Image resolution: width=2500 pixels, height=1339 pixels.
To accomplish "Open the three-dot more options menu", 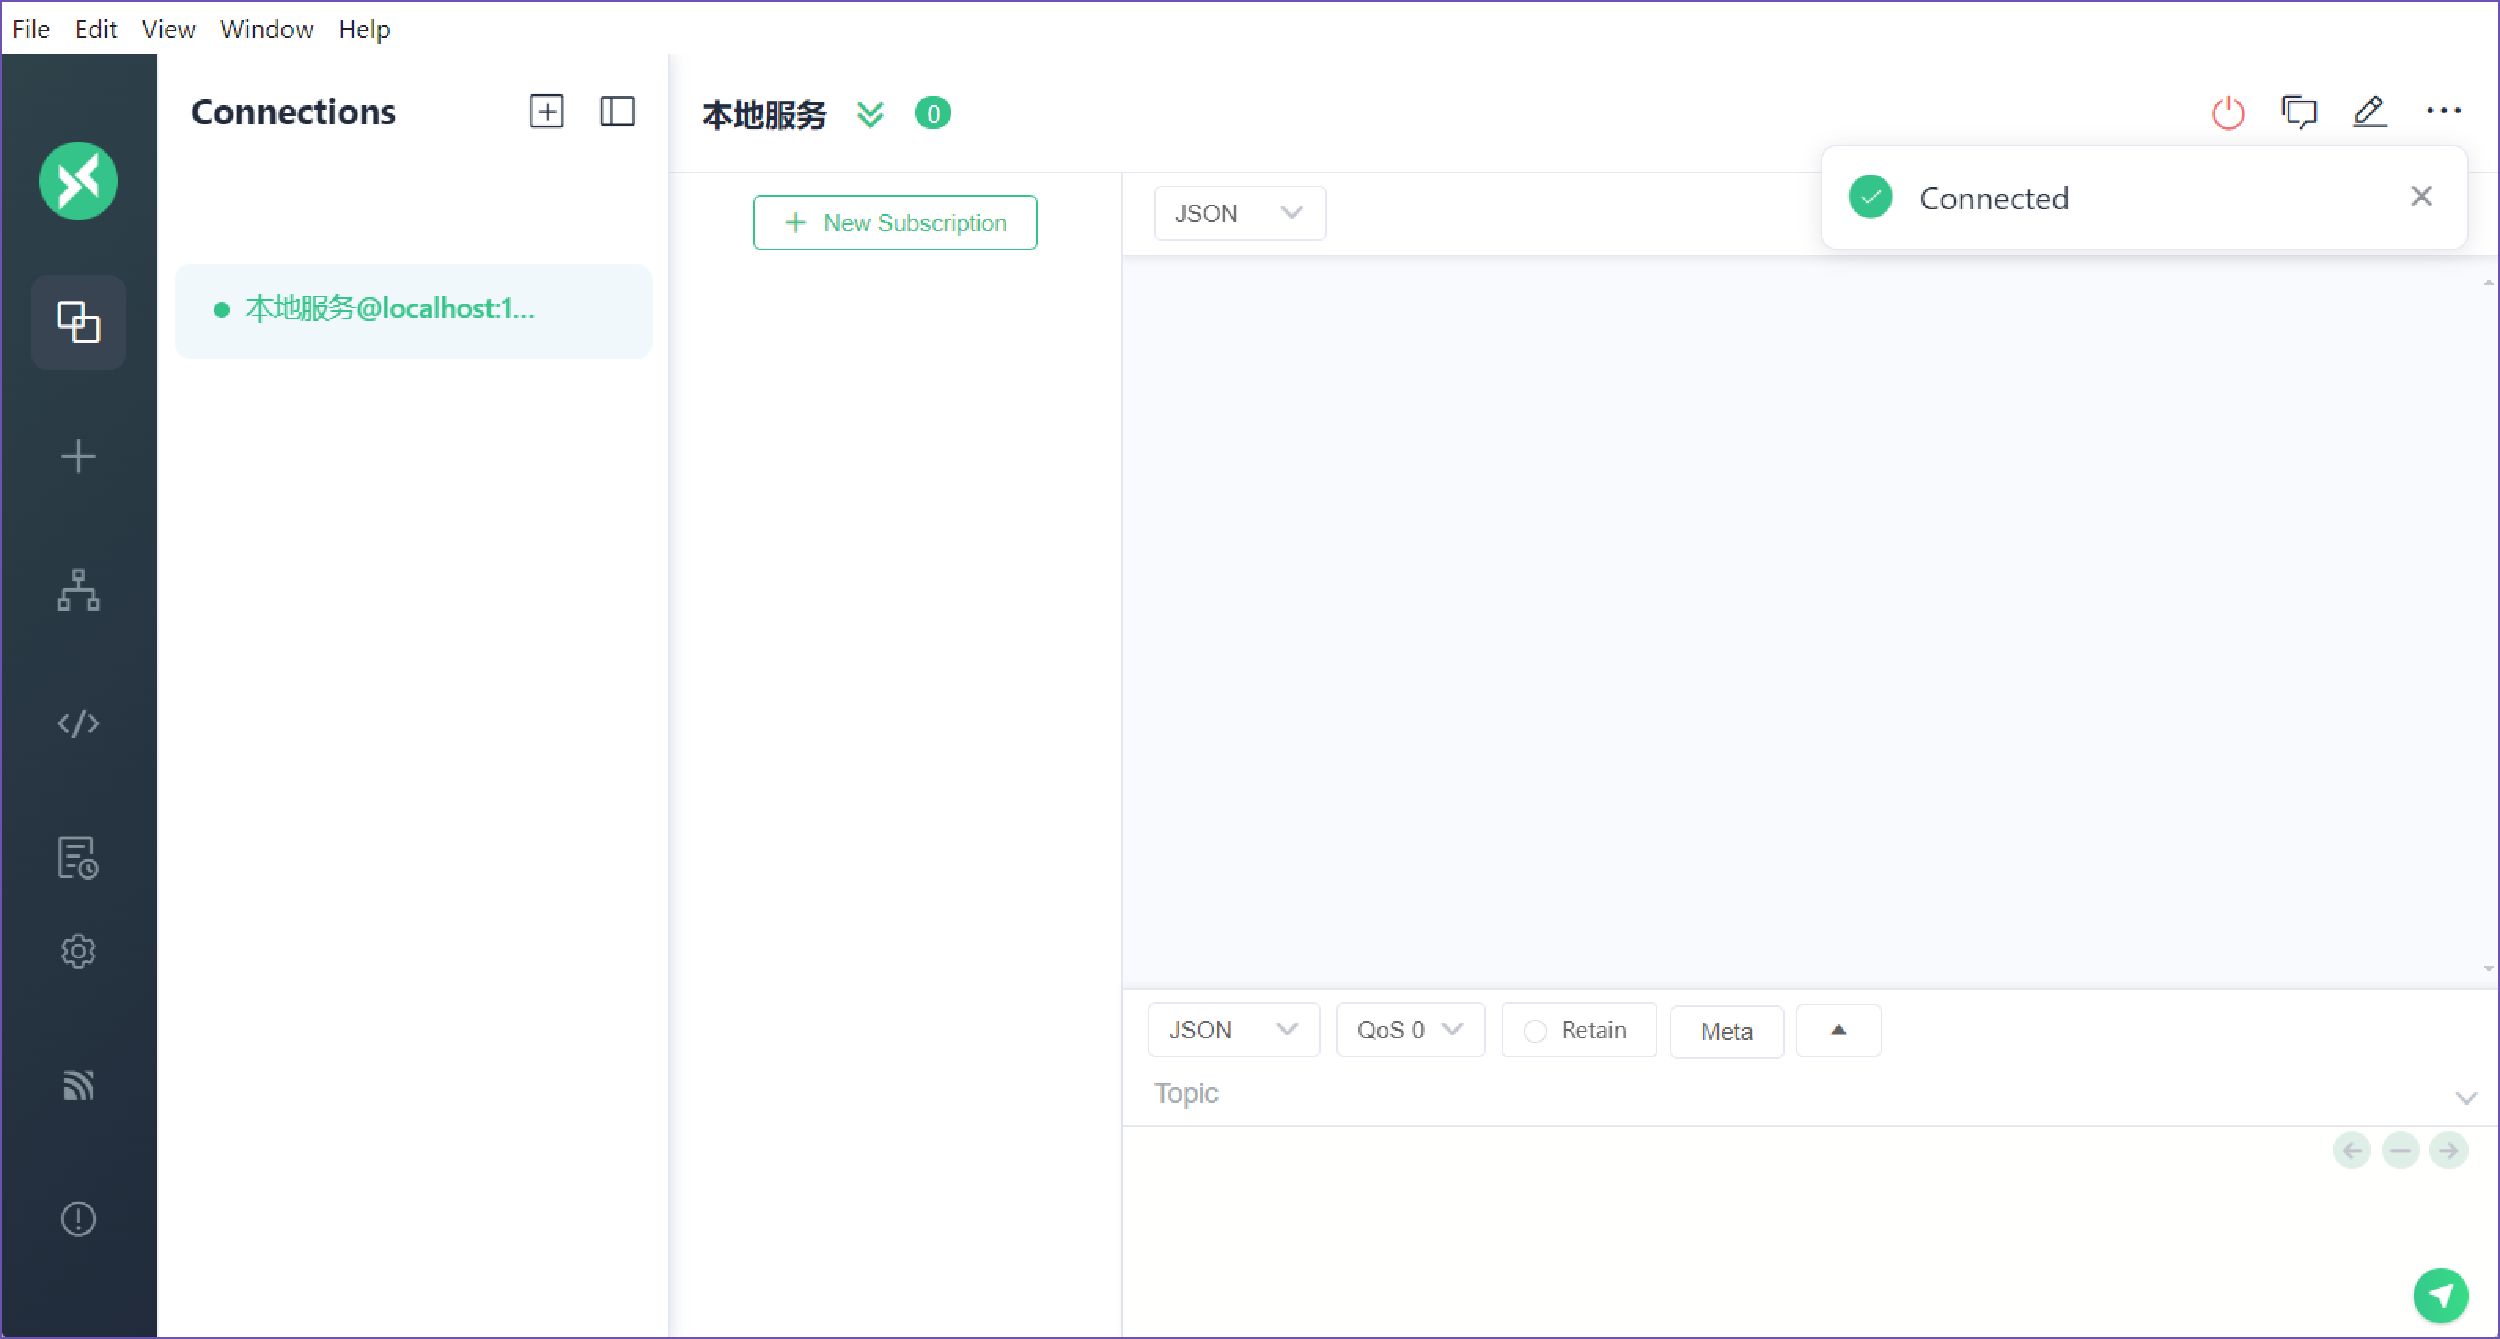I will click(x=2443, y=112).
